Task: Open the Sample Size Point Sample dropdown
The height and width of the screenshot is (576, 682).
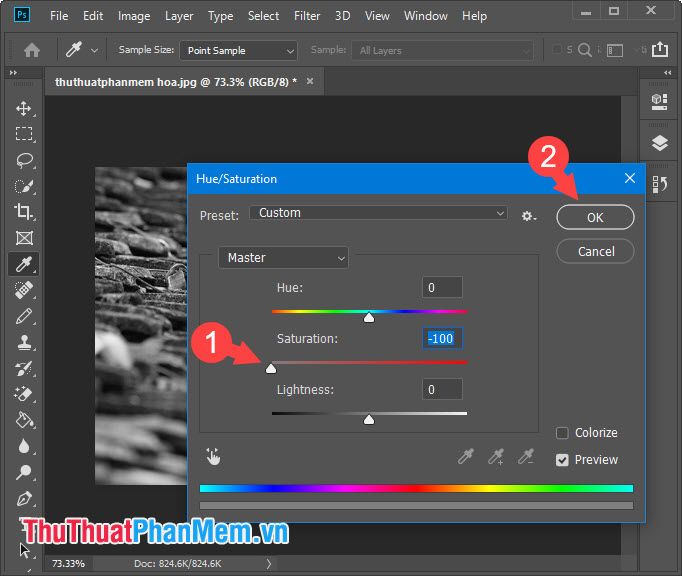Action: (x=238, y=51)
